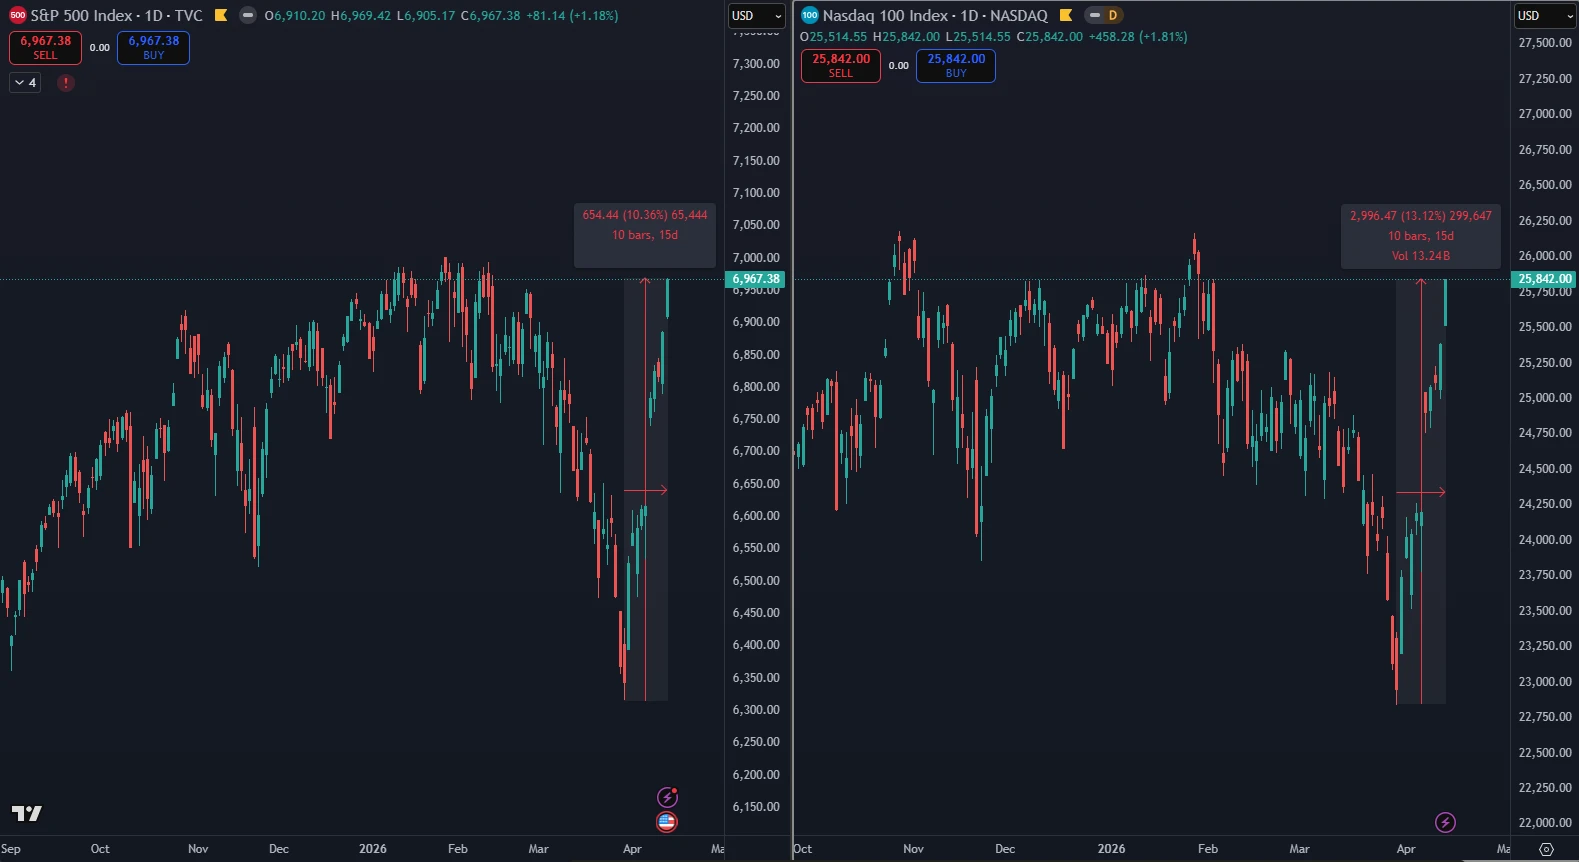Click the red exclamation warning icon
This screenshot has width=1579, height=862.
click(x=66, y=83)
